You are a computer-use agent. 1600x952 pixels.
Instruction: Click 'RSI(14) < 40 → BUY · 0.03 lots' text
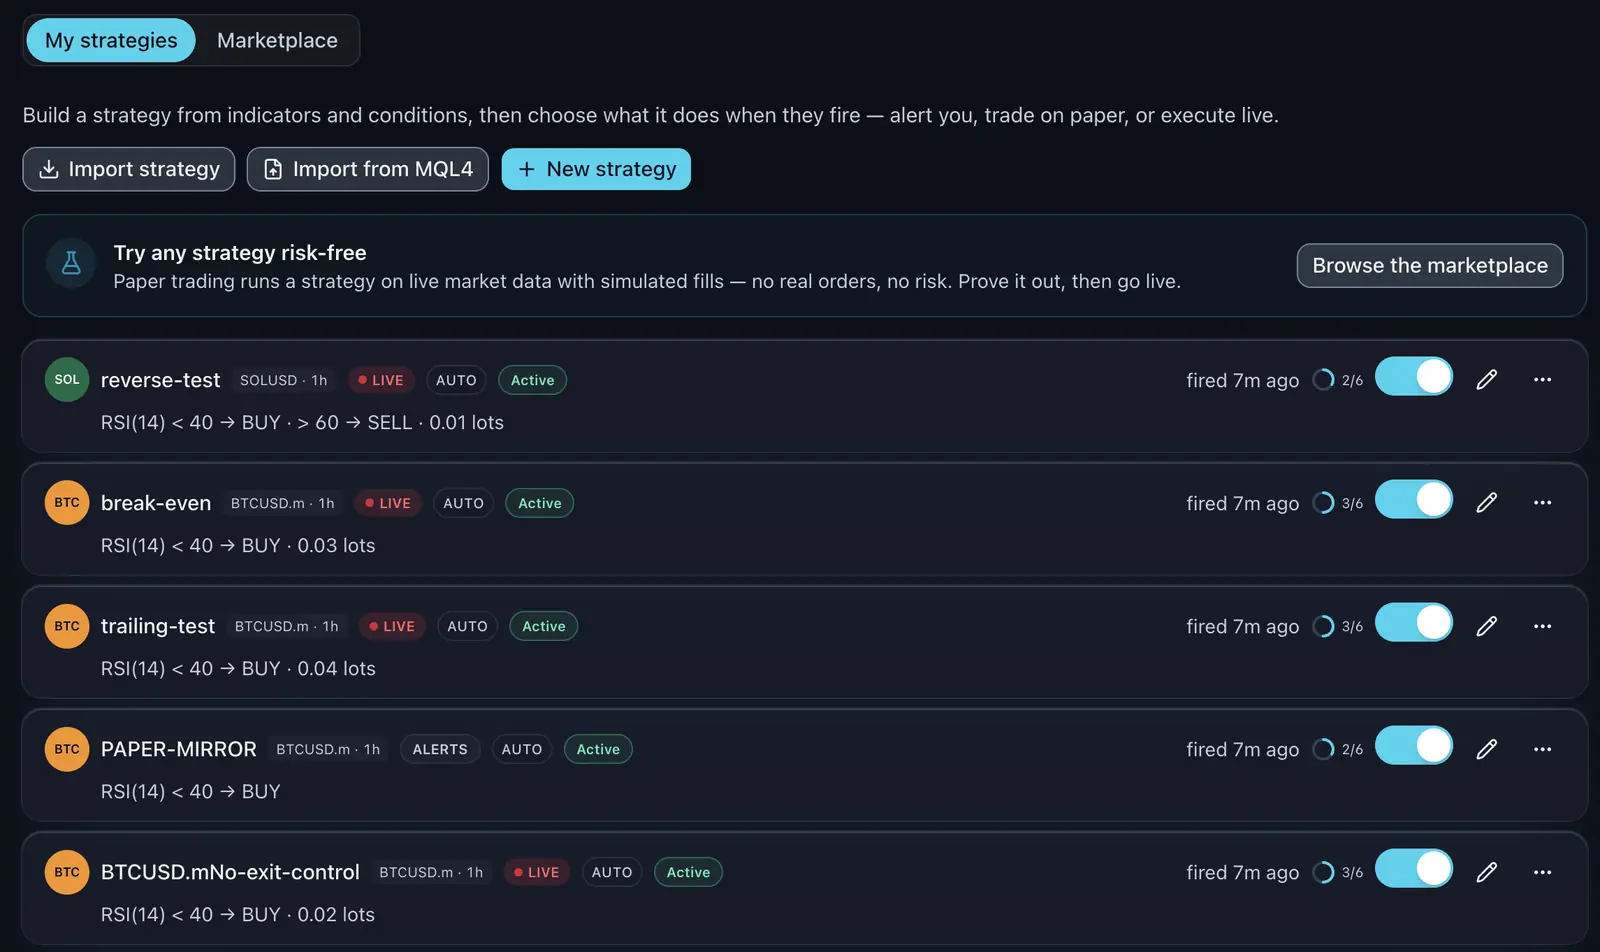(238, 545)
